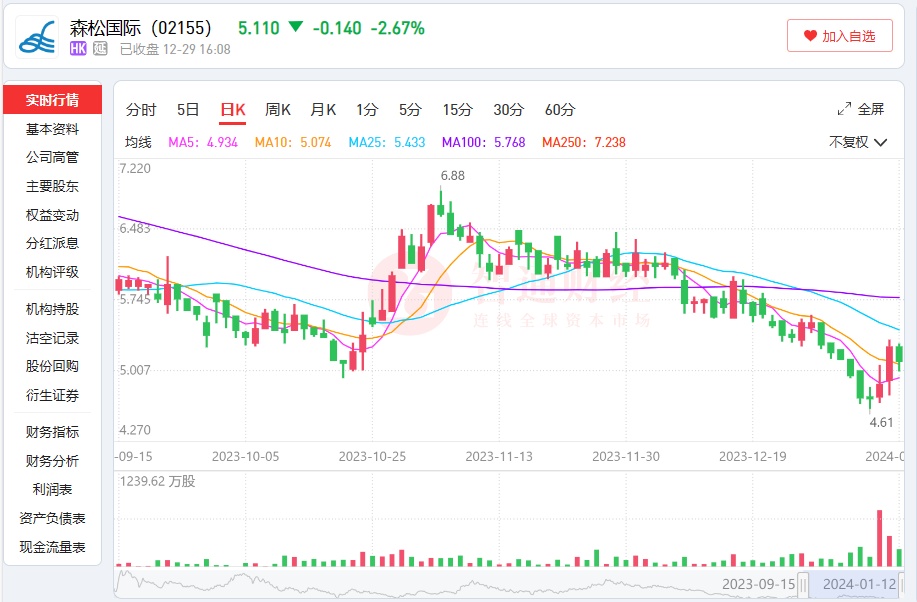The image size is (917, 602).
Task: Switch to the 60分 interval
Action: (x=560, y=110)
